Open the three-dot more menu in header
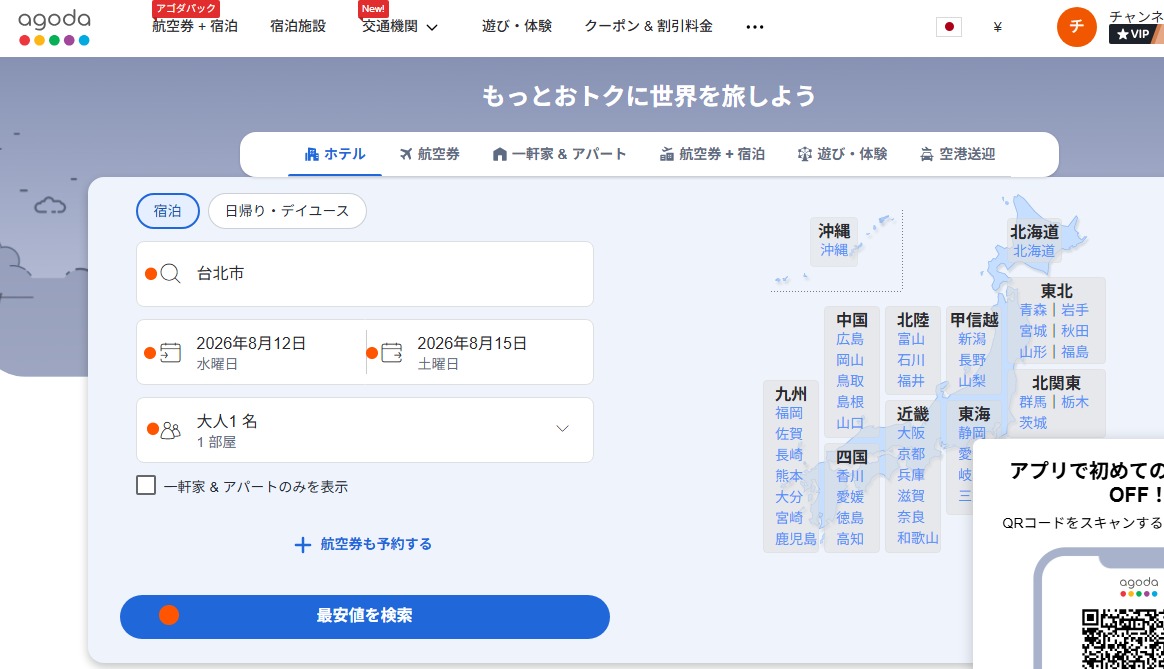Image resolution: width=1164 pixels, height=669 pixels. coord(755,27)
